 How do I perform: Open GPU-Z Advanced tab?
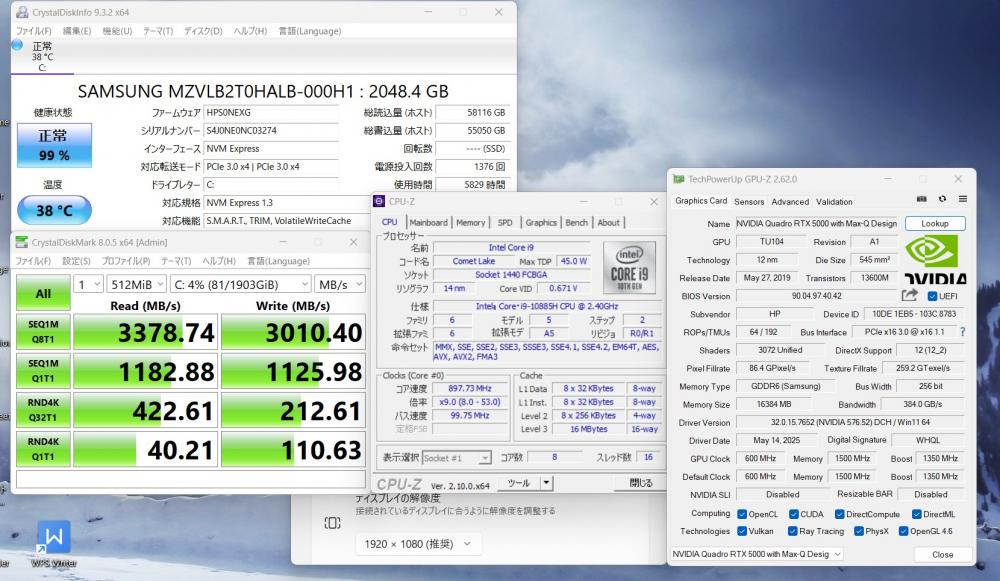[x=790, y=202]
